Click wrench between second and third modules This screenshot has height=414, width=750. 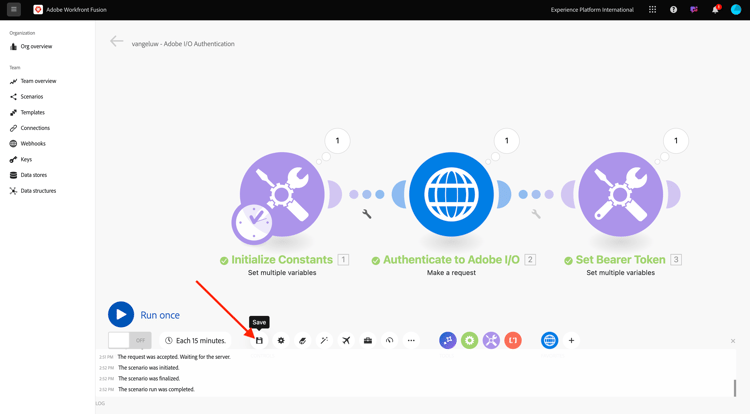(x=536, y=214)
